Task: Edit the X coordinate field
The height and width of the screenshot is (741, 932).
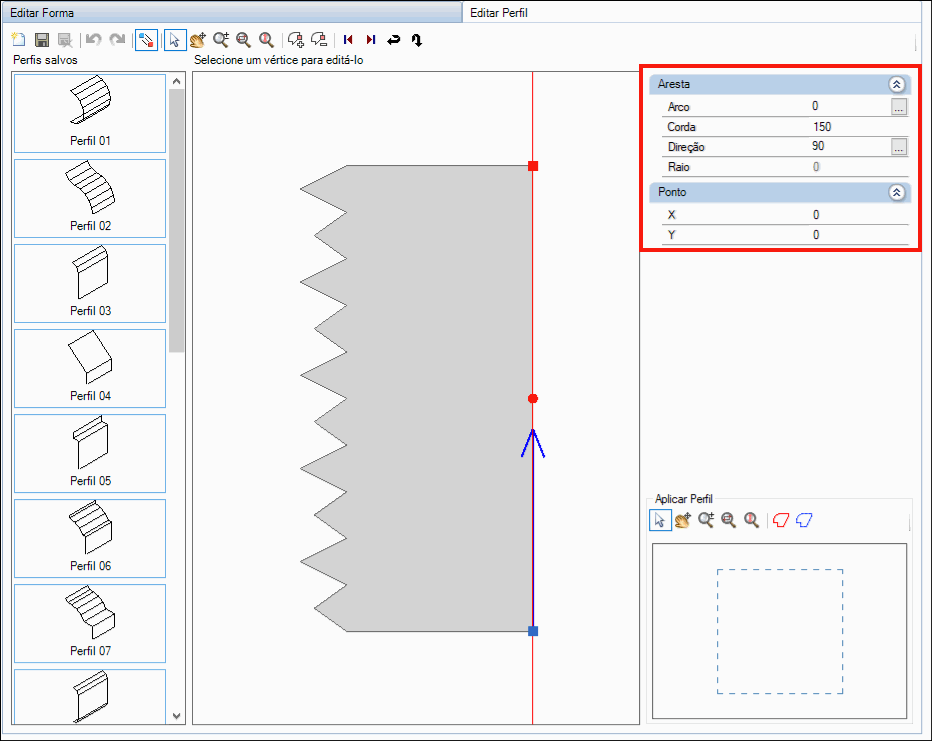Action: 859,215
